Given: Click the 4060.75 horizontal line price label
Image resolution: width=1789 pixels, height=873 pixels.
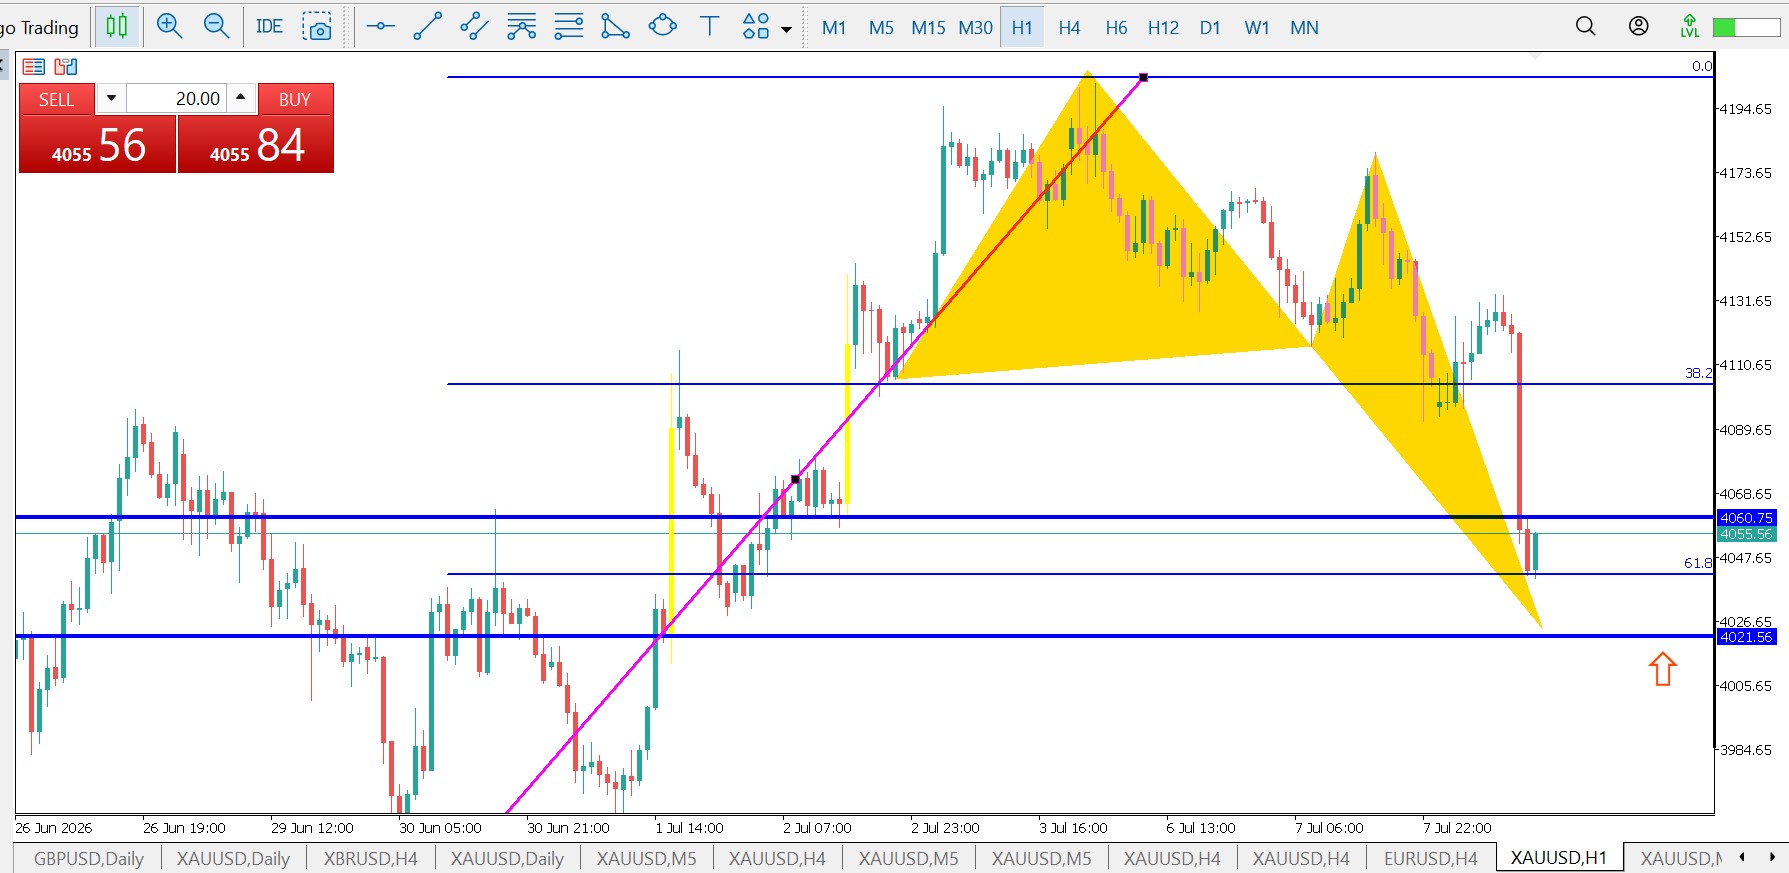Looking at the screenshot, I should (x=1746, y=518).
